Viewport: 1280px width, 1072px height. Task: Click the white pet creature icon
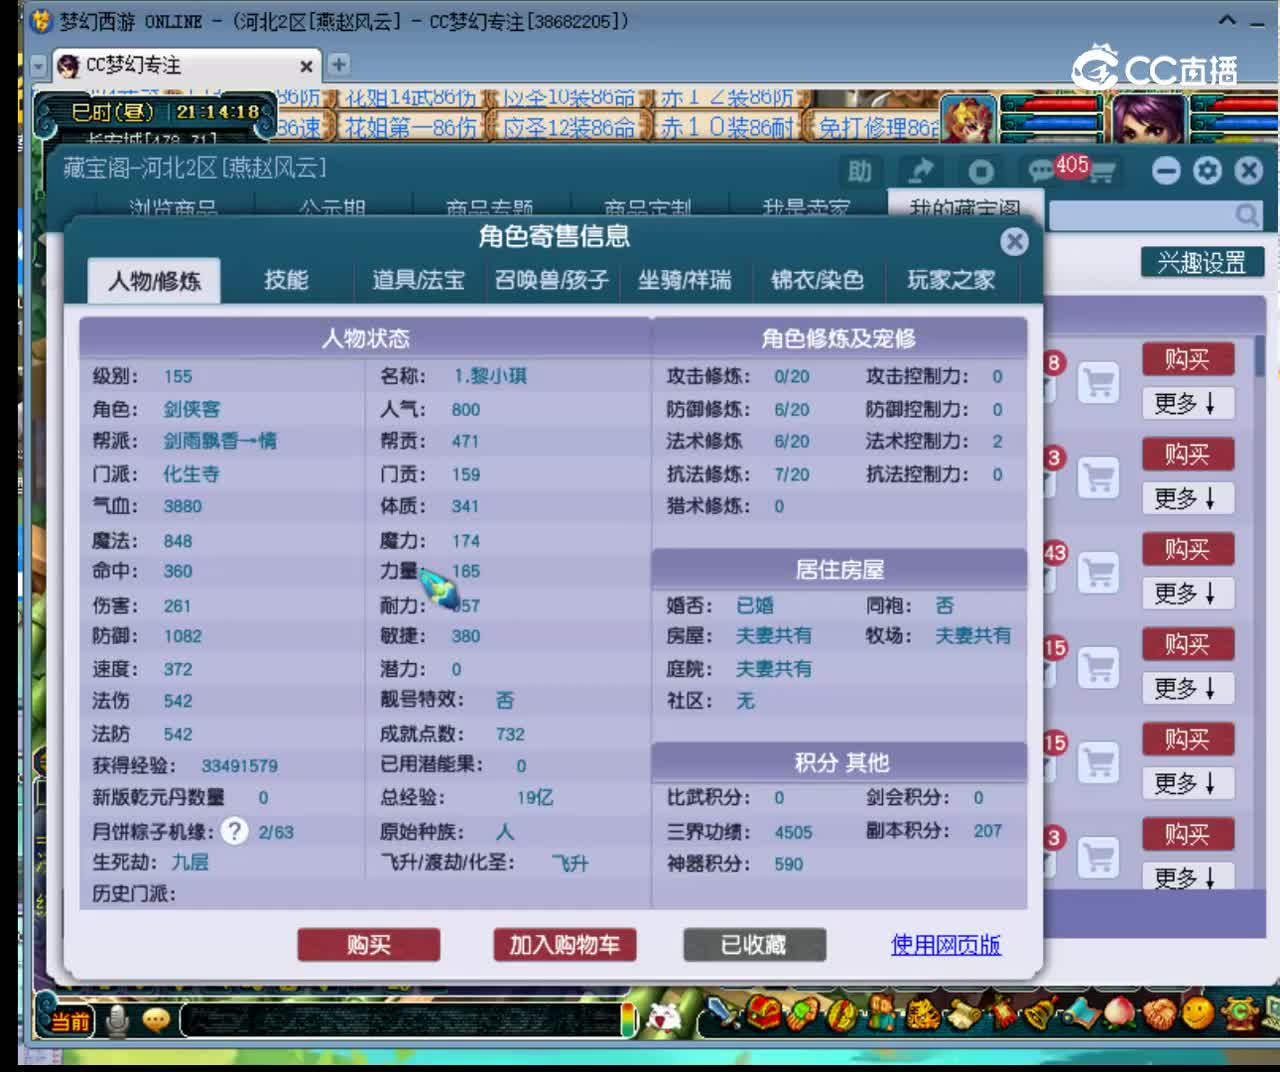tap(663, 1018)
